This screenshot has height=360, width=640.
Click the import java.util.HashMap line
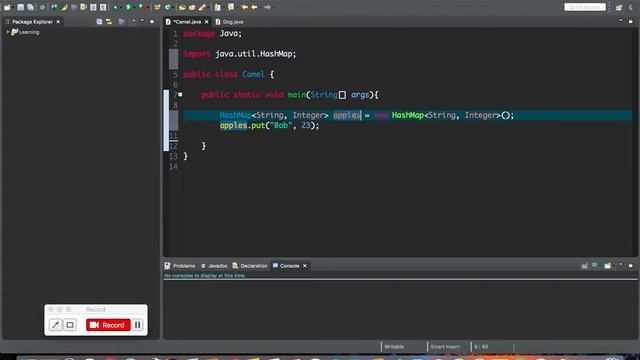240,54
